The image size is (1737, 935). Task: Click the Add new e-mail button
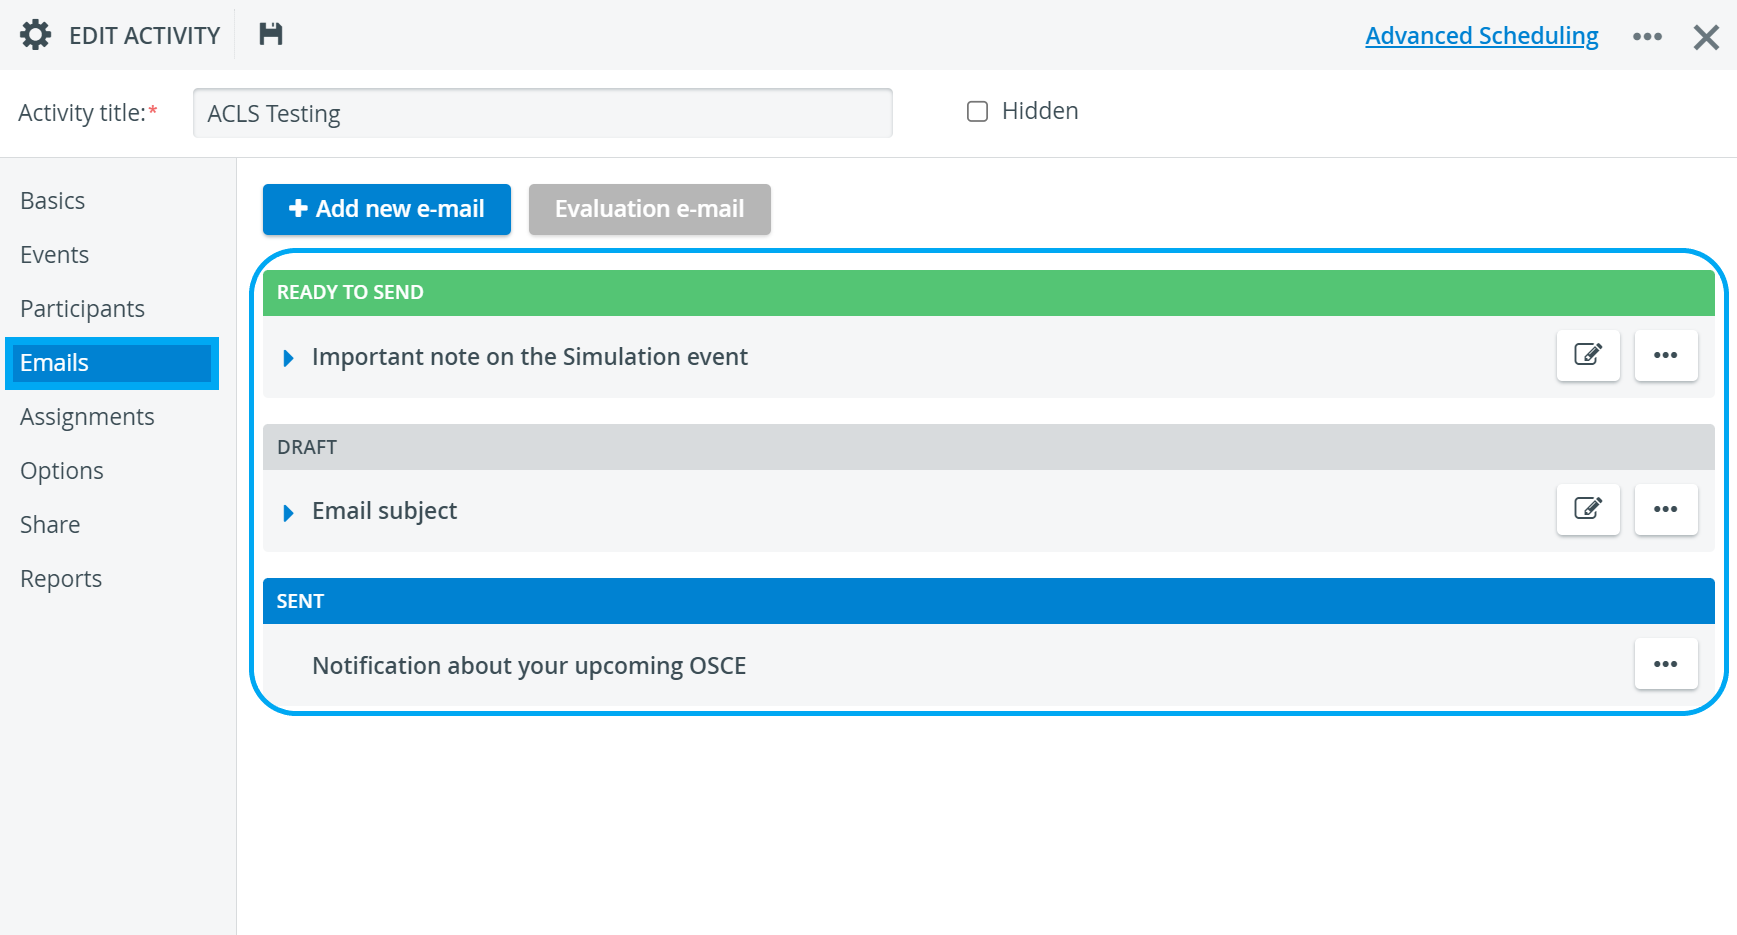pos(387,209)
